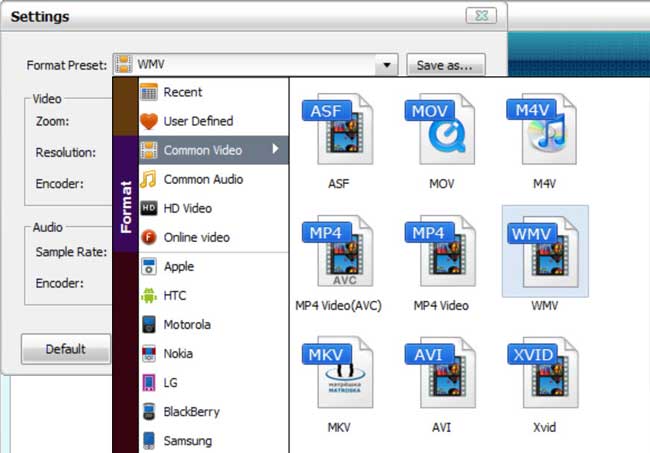This screenshot has width=650, height=453.
Task: Select Apple device category
Action: [x=213, y=266]
